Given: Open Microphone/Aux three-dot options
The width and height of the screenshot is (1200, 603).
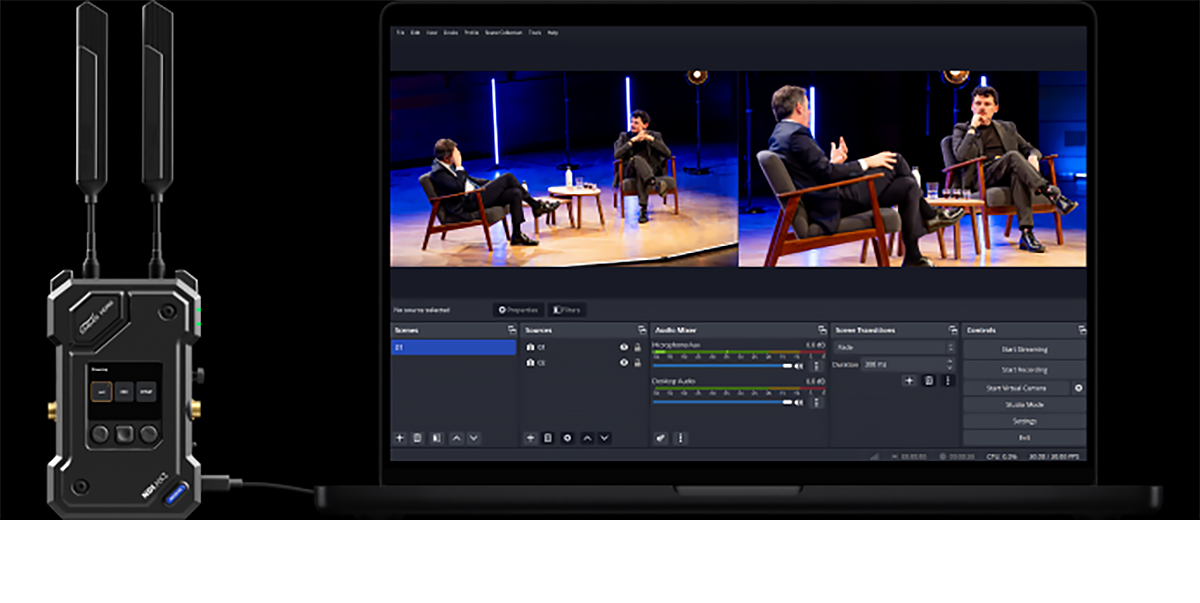Looking at the screenshot, I should 816,366.
